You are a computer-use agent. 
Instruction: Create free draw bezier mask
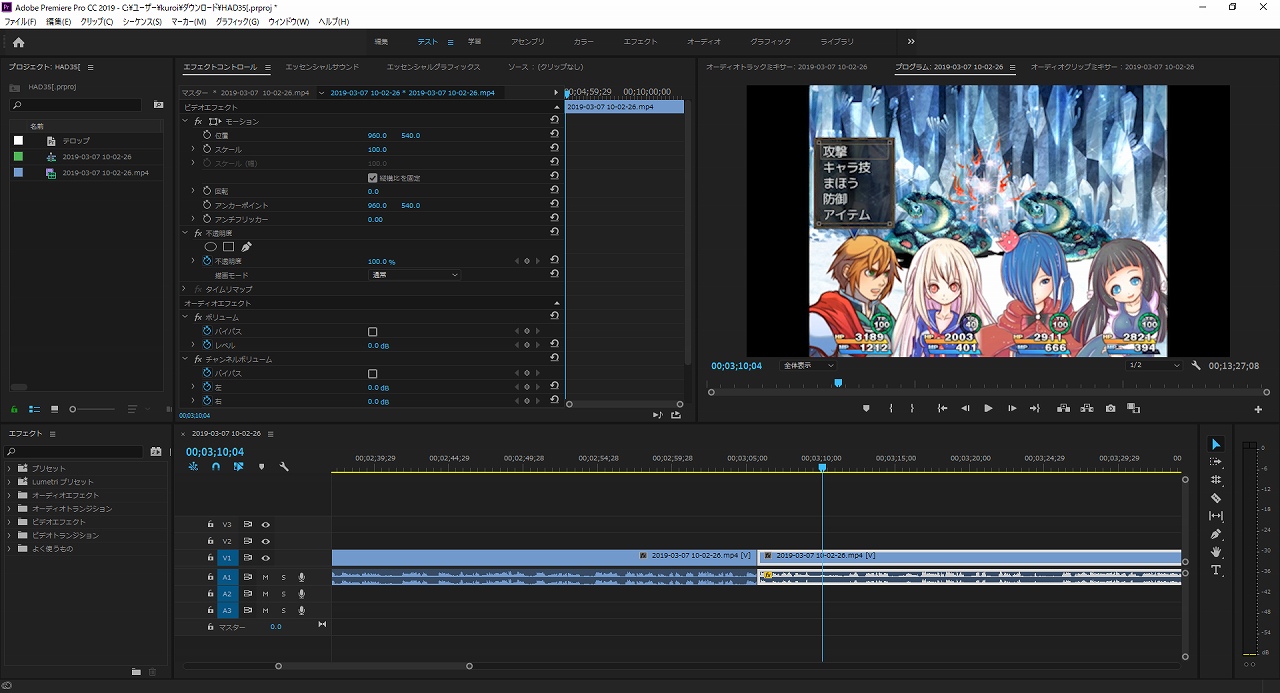click(x=246, y=246)
